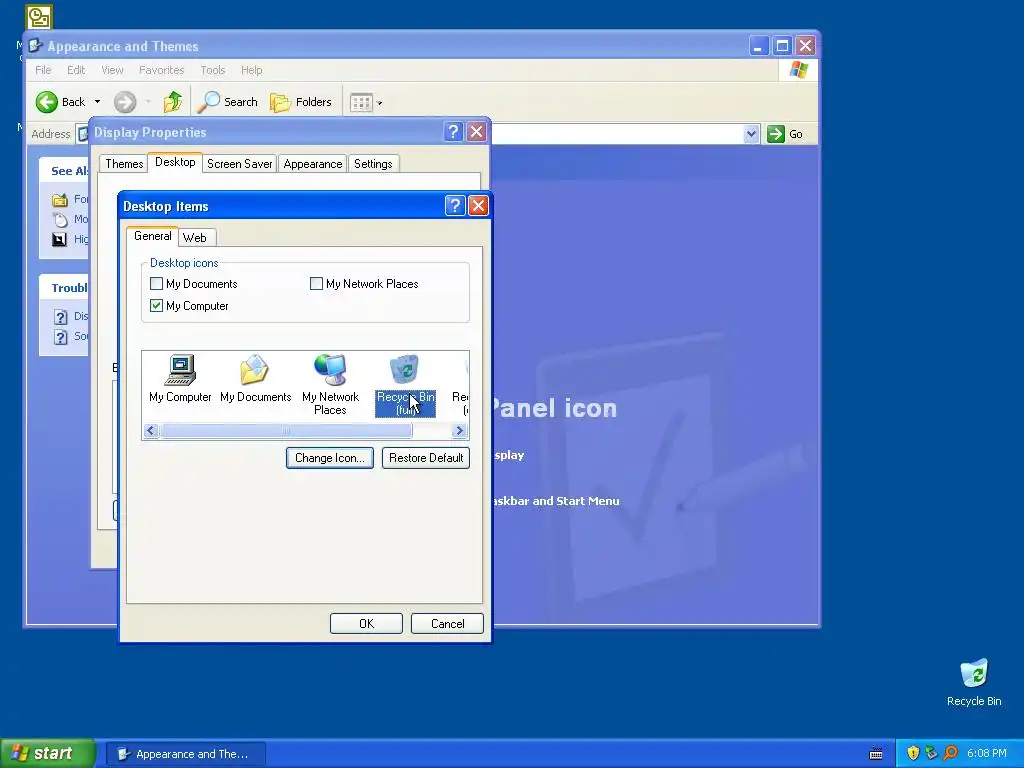The width and height of the screenshot is (1024, 768).
Task: Click the icon list left scroll arrow
Action: pos(152,430)
